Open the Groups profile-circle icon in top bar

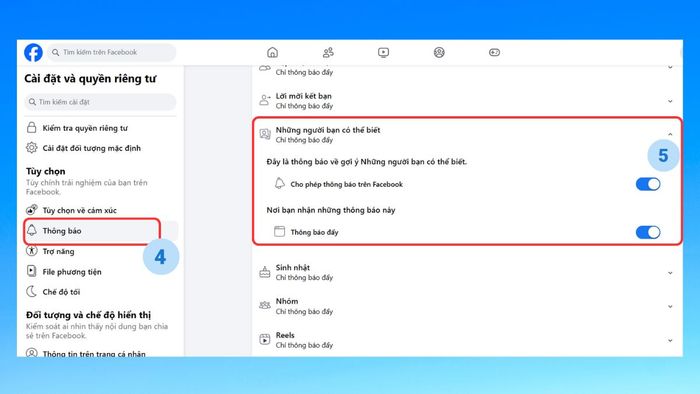click(439, 53)
